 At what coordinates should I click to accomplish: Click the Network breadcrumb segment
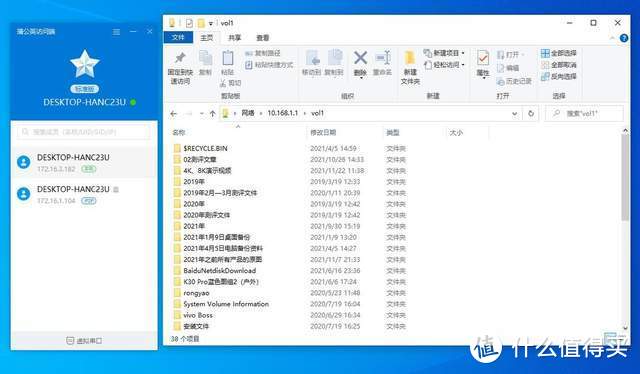pyautogui.click(x=248, y=113)
